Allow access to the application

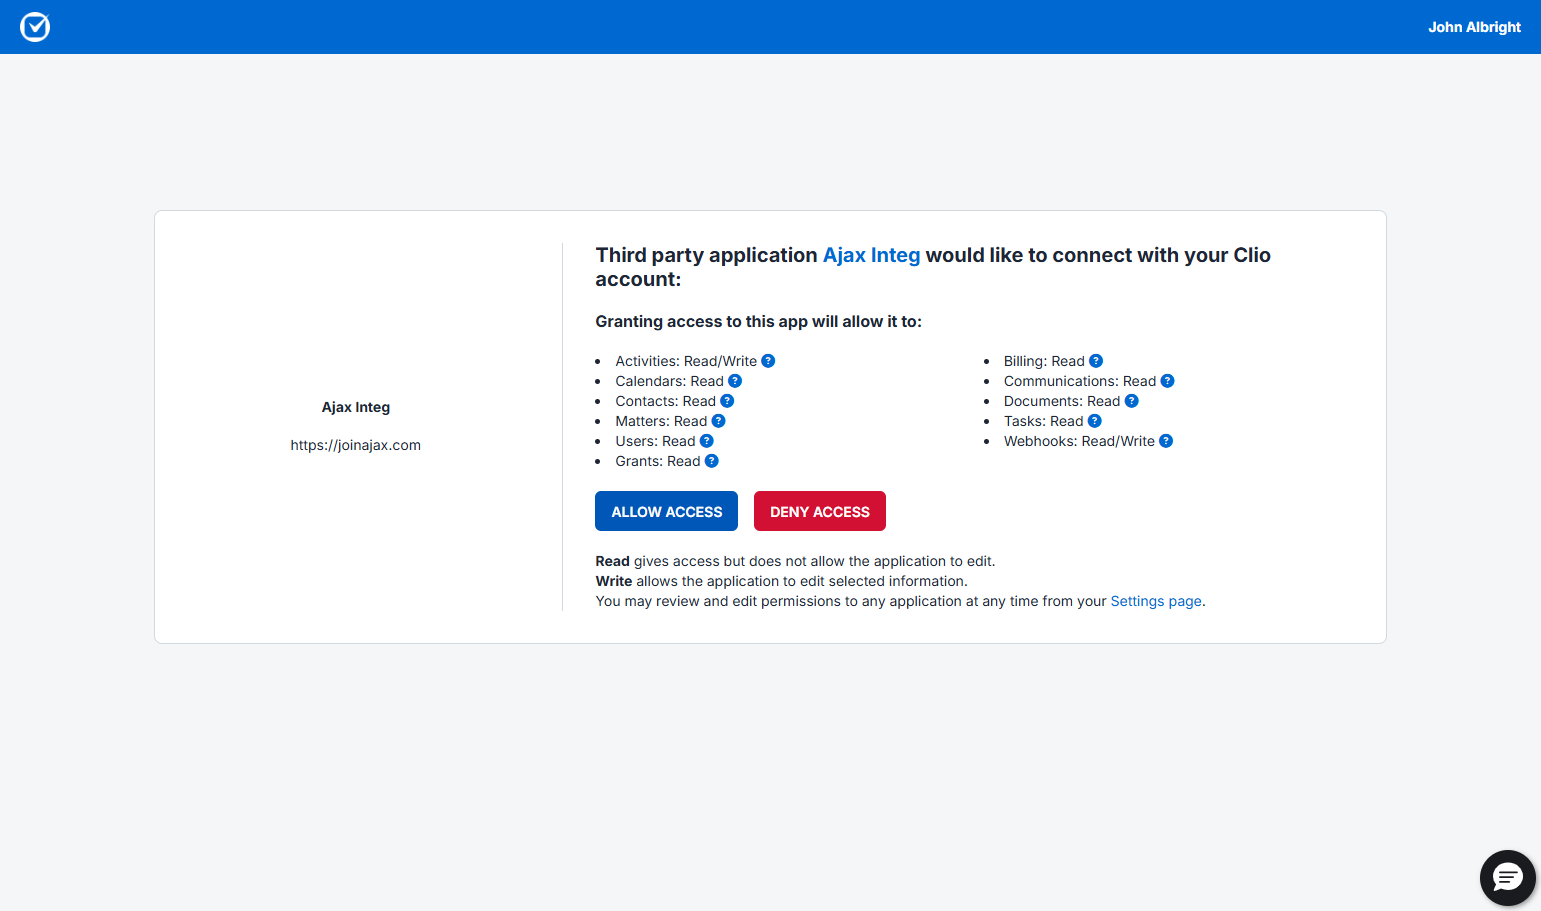(x=666, y=511)
